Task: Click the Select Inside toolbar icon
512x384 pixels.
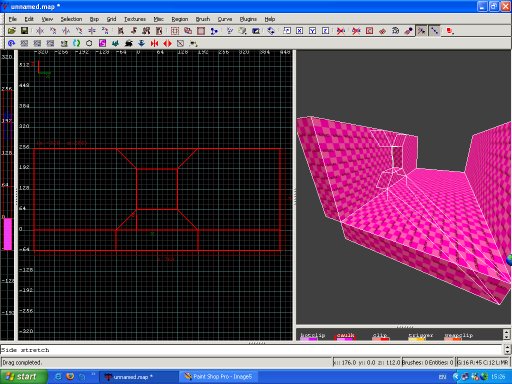Action: tap(159, 31)
